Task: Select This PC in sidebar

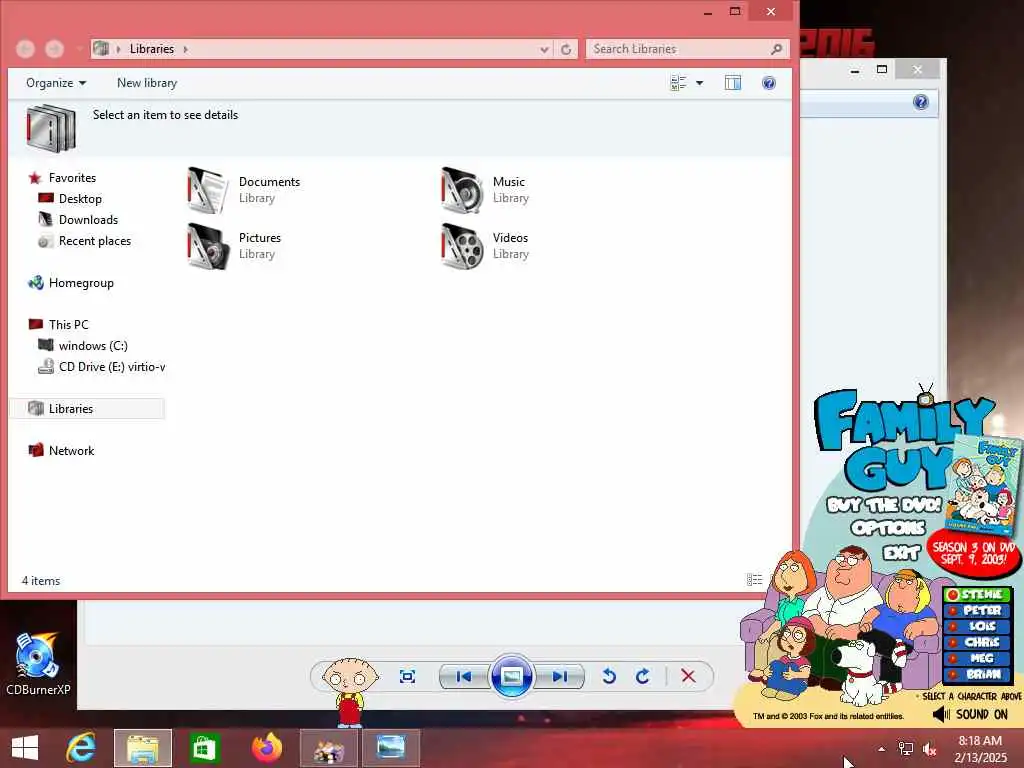Action: pos(59,325)
